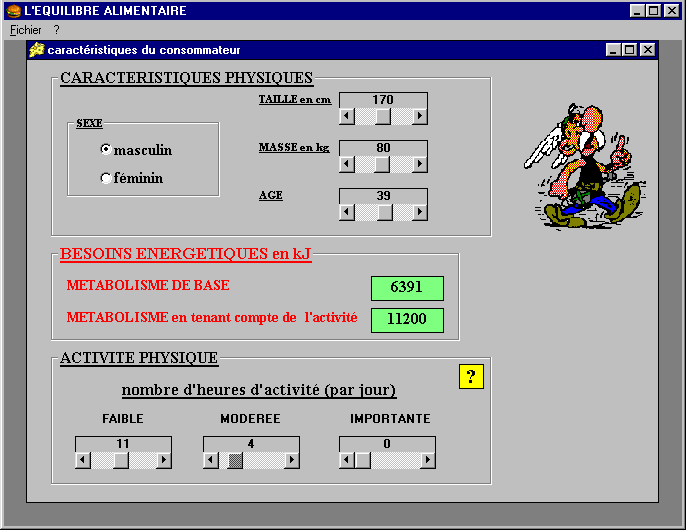Click the cheese icon in child window title
Viewport: 686px width, 530px height.
(x=37, y=50)
